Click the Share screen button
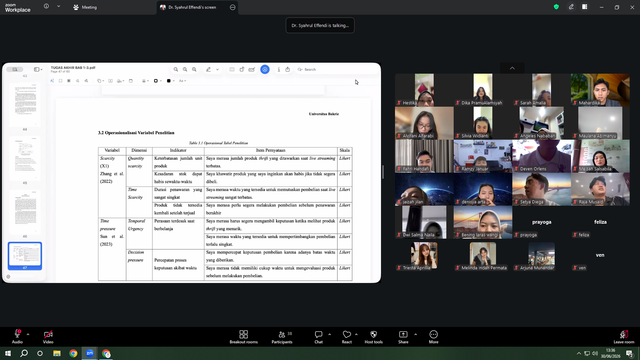This screenshot has height=360, width=640. click(x=403, y=337)
